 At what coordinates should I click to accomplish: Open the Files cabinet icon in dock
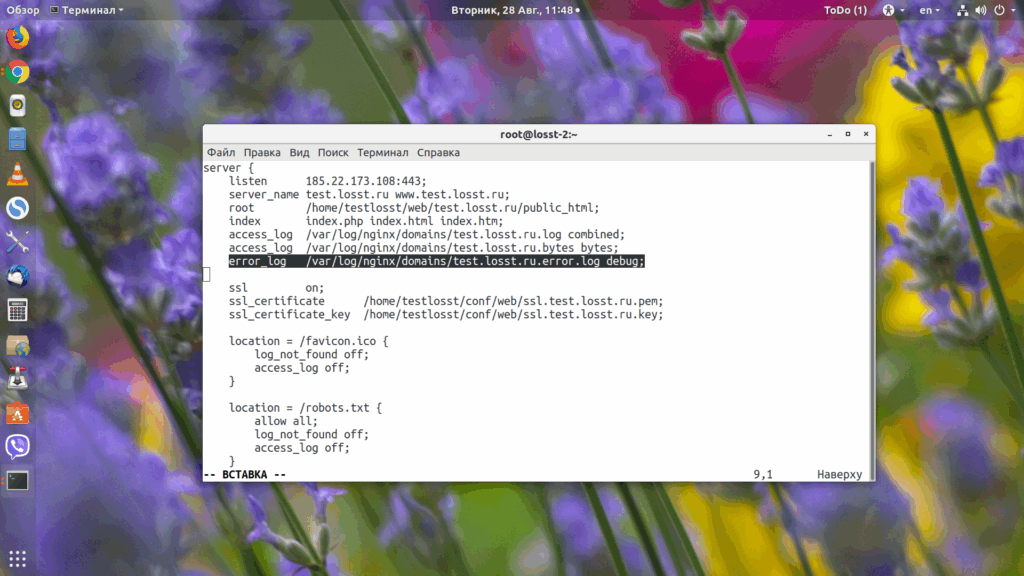point(18,140)
